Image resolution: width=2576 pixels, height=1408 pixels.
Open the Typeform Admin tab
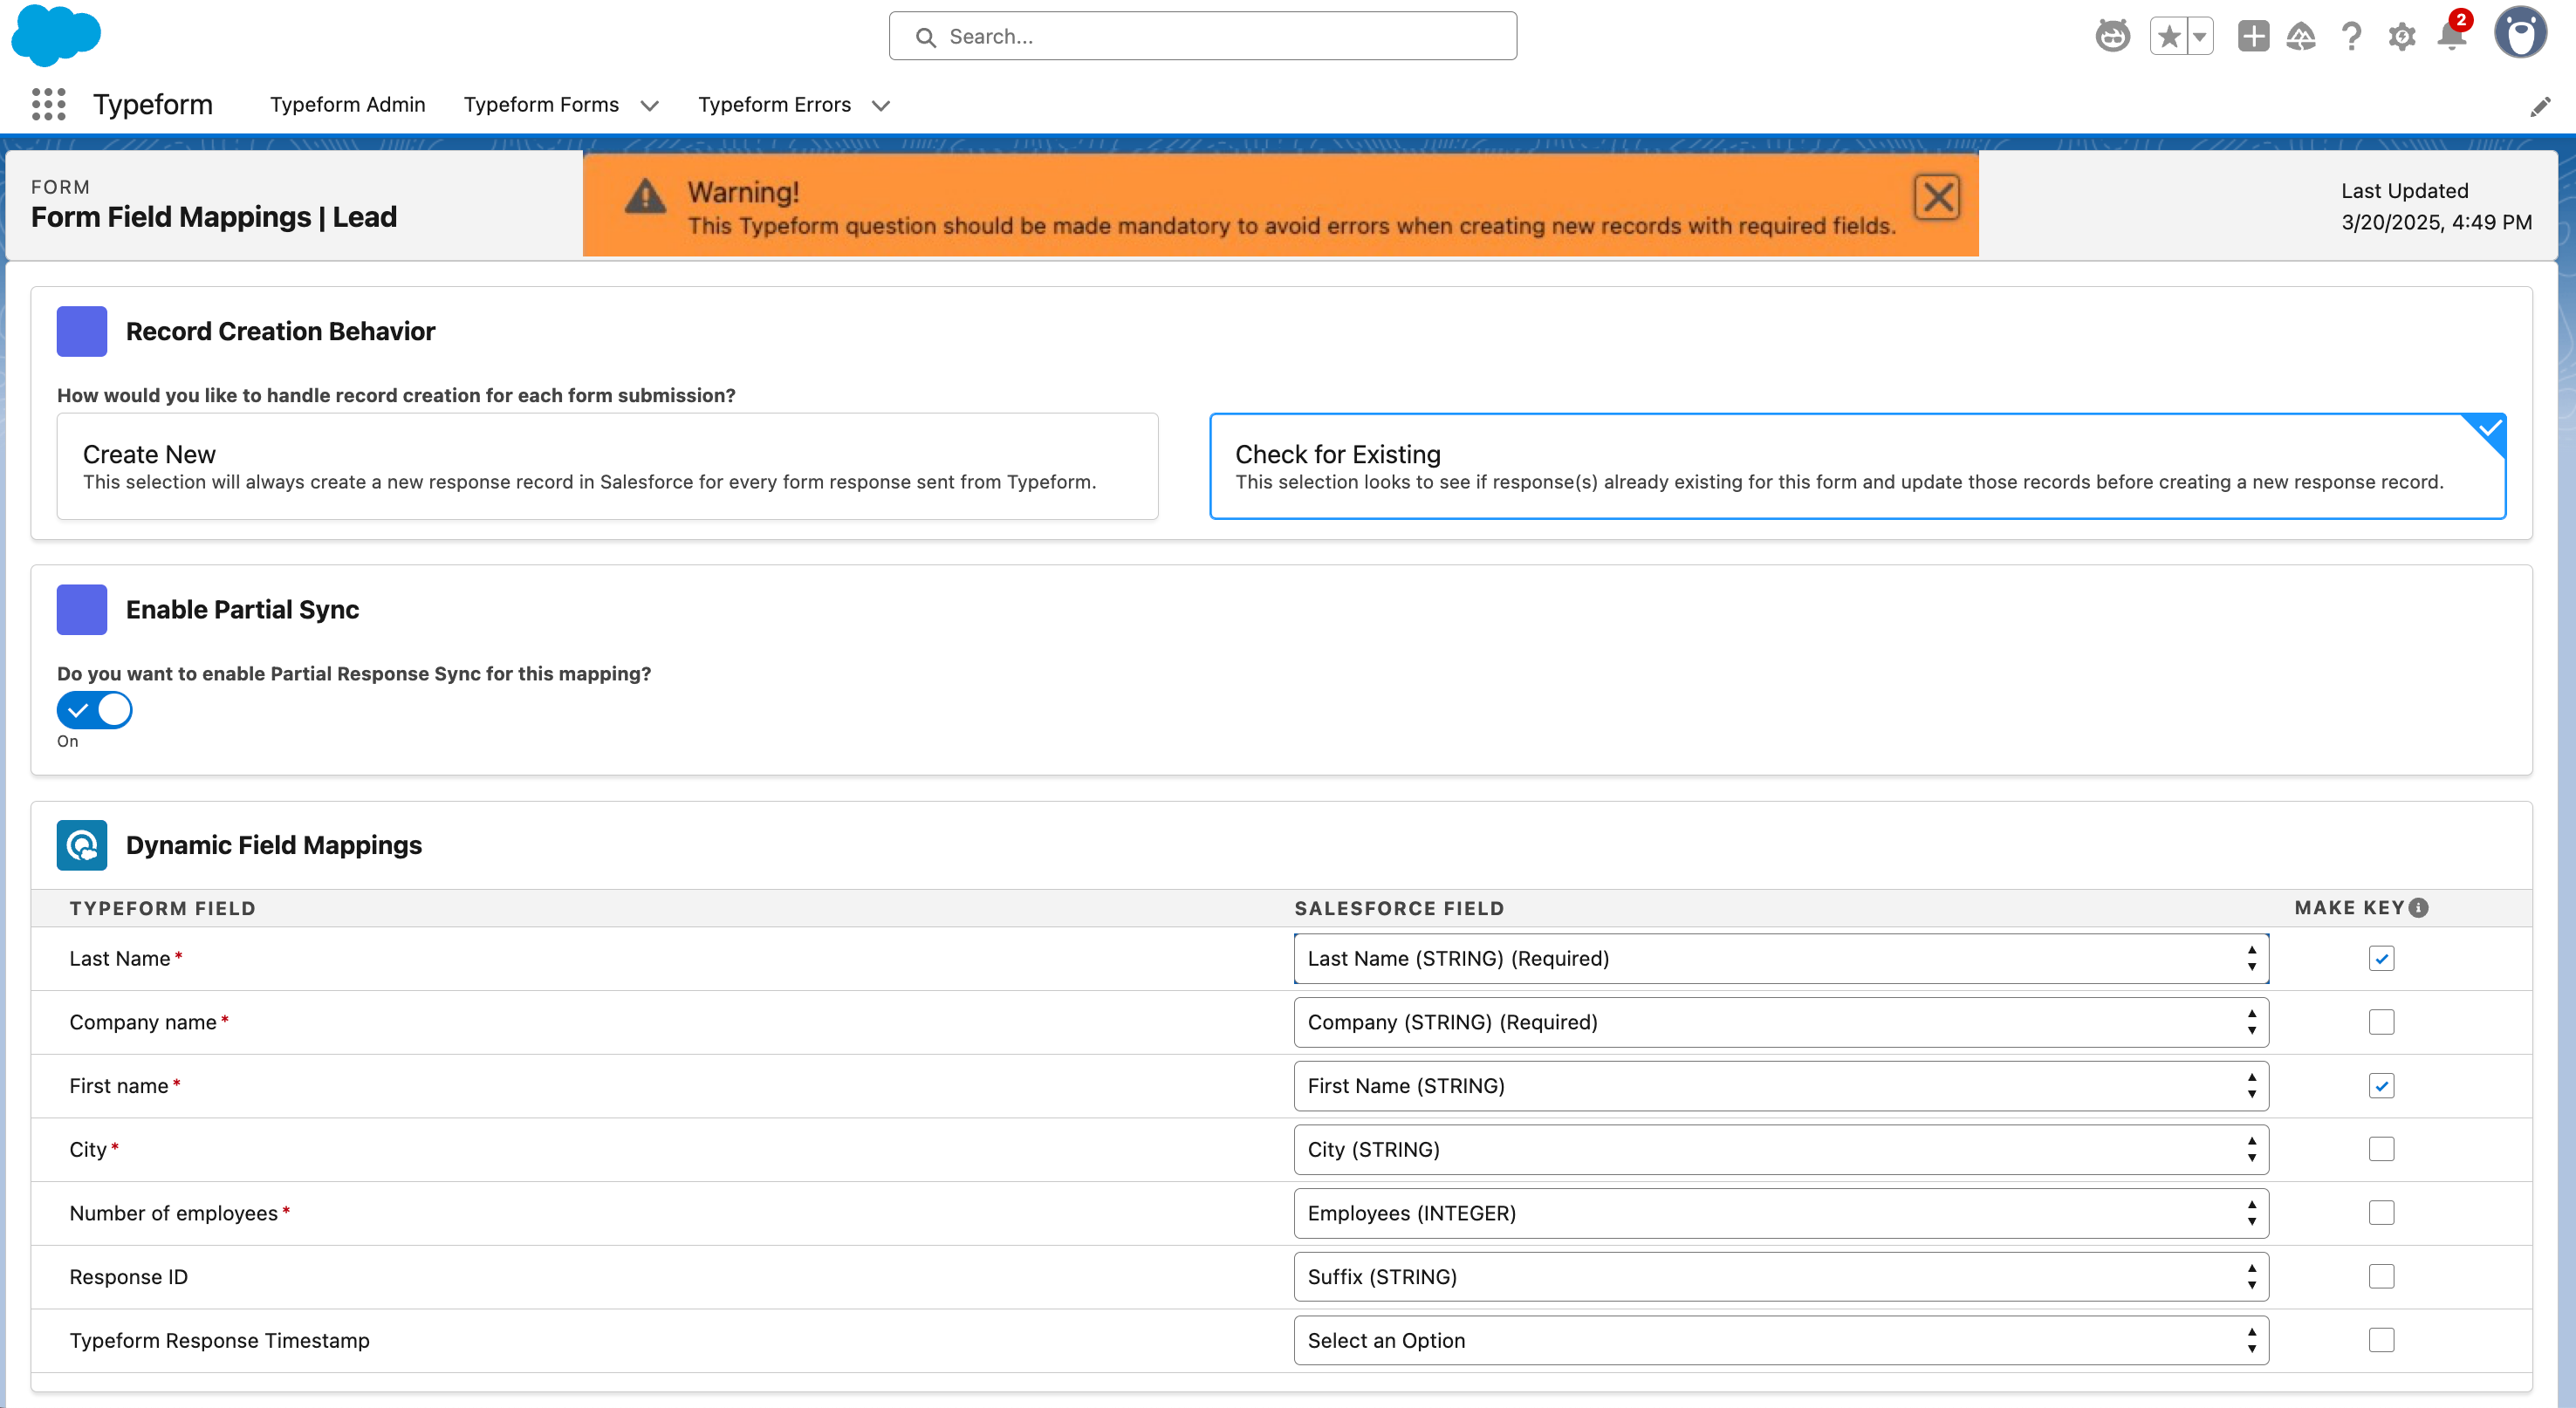[347, 104]
